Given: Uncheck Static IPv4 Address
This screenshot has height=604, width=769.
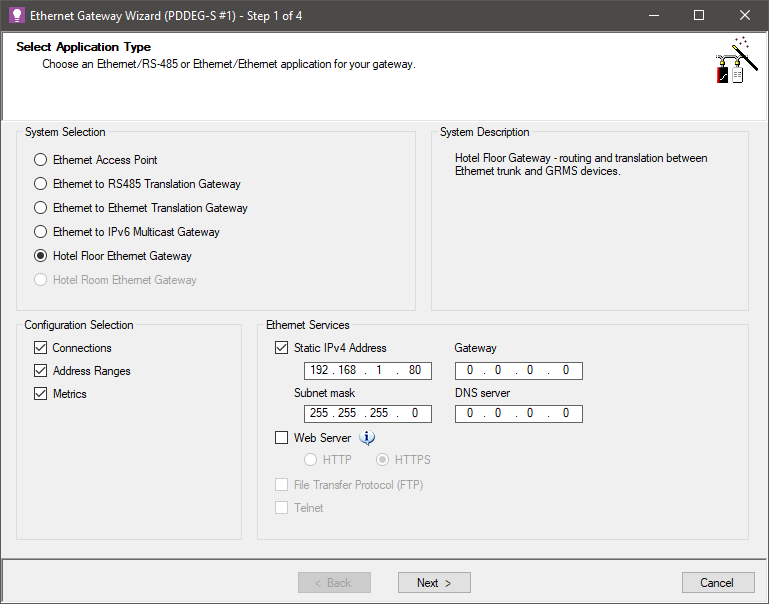Looking at the screenshot, I should tap(281, 348).
